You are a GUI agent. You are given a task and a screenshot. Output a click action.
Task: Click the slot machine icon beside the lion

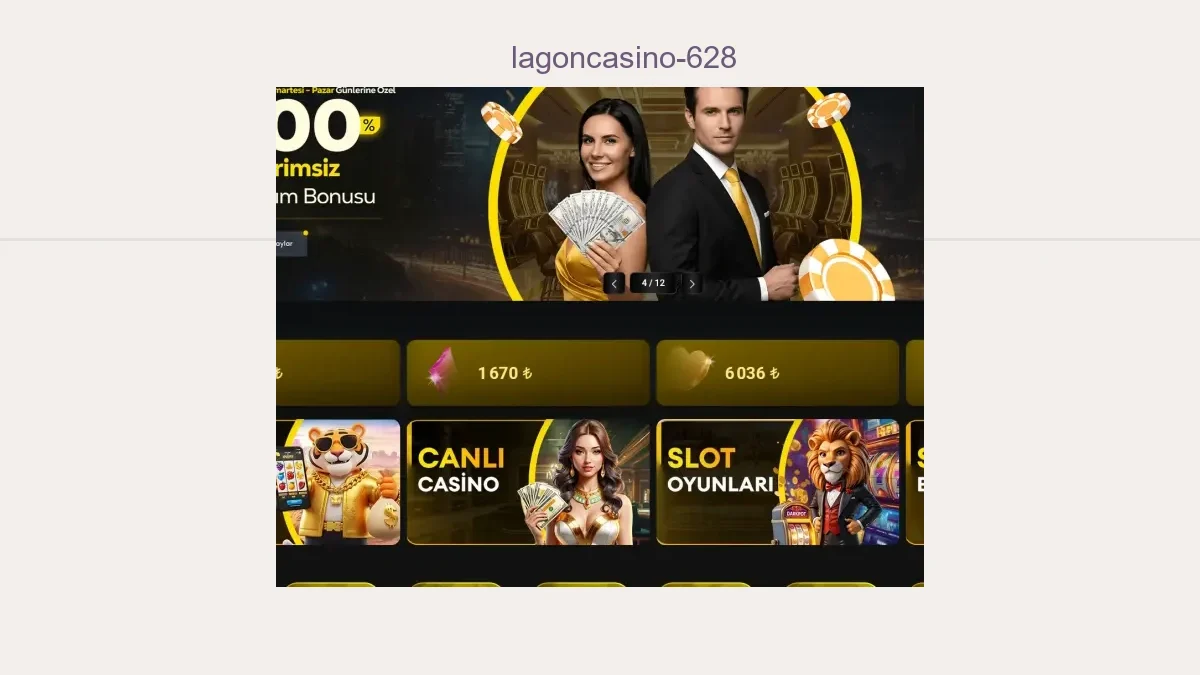click(x=791, y=522)
